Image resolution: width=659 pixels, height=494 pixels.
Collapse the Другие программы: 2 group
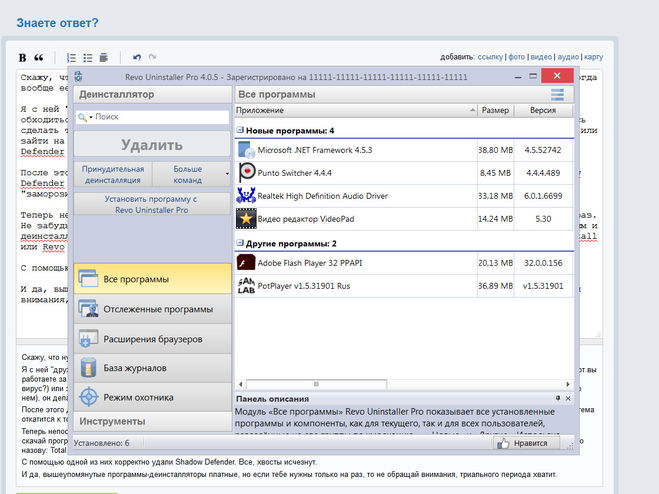tap(240, 243)
